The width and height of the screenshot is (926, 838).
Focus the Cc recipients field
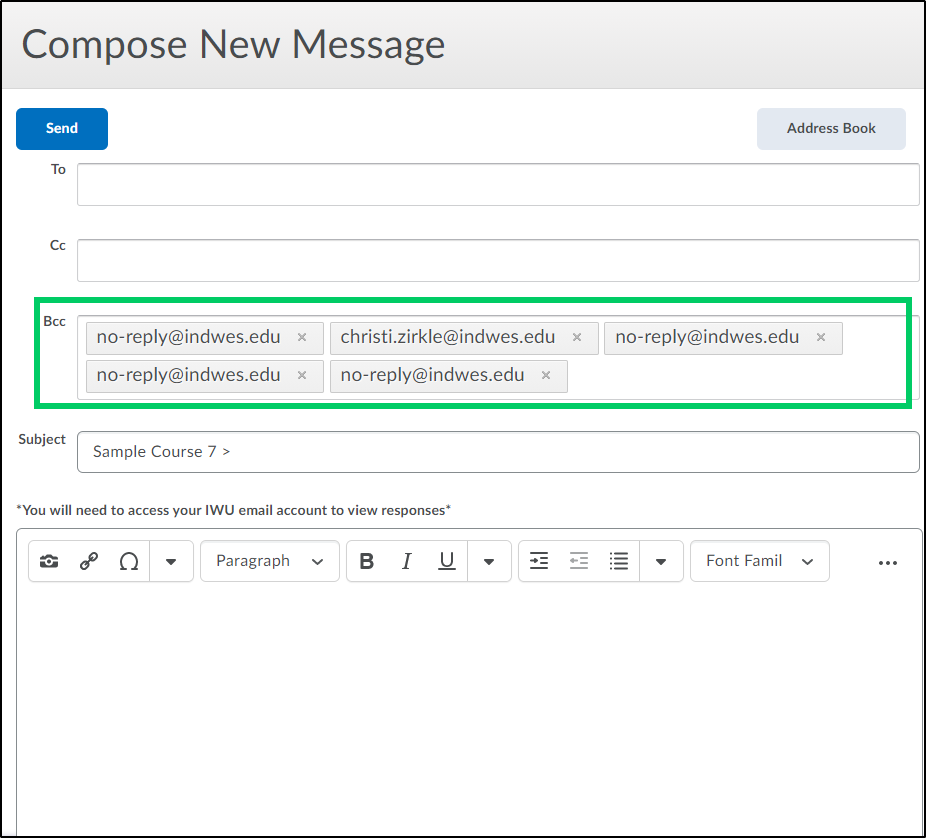[x=498, y=260]
